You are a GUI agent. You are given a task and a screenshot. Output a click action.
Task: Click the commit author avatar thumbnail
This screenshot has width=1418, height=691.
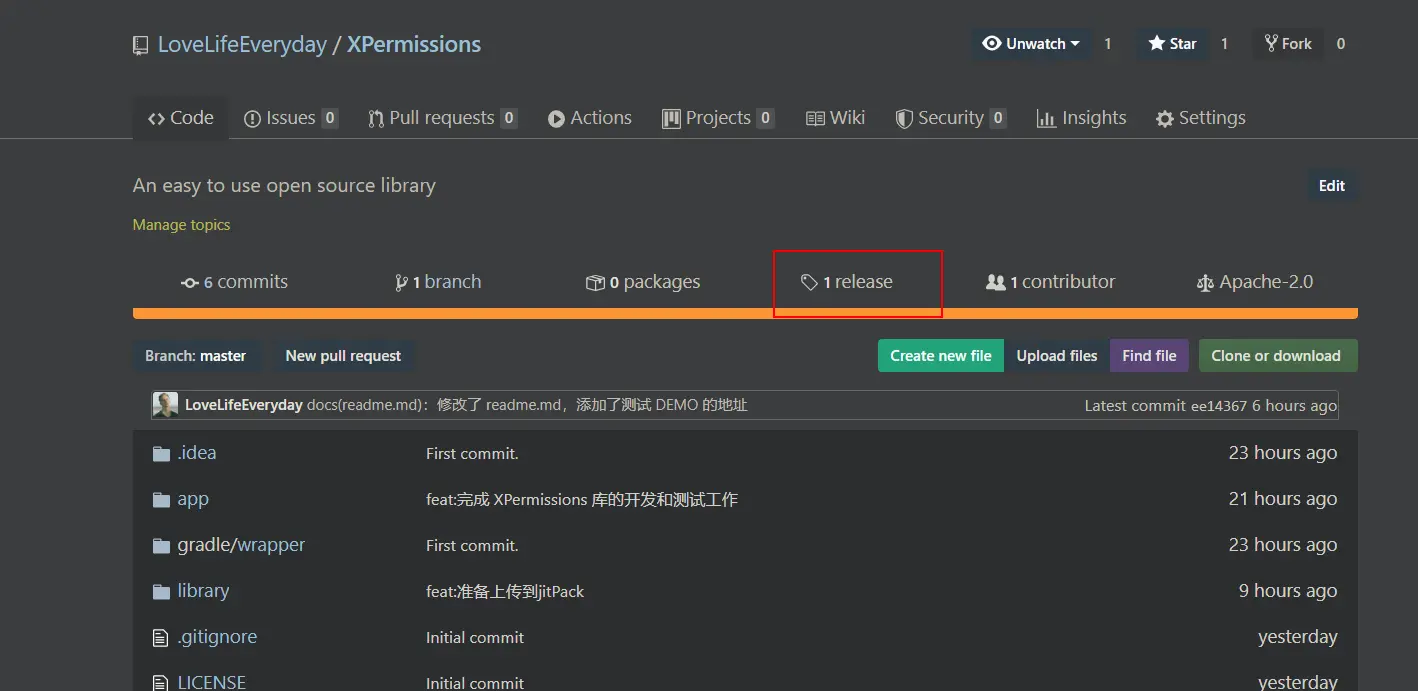165,405
